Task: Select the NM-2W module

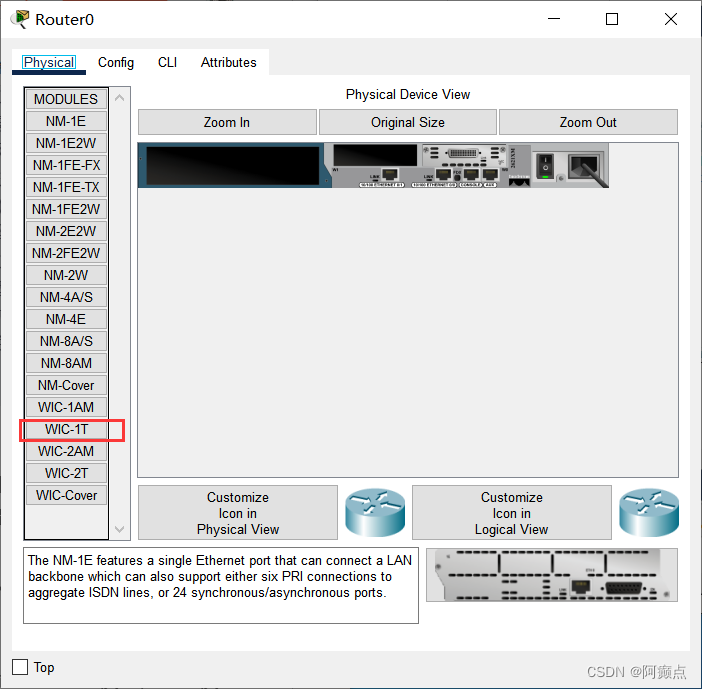Action: coord(66,275)
